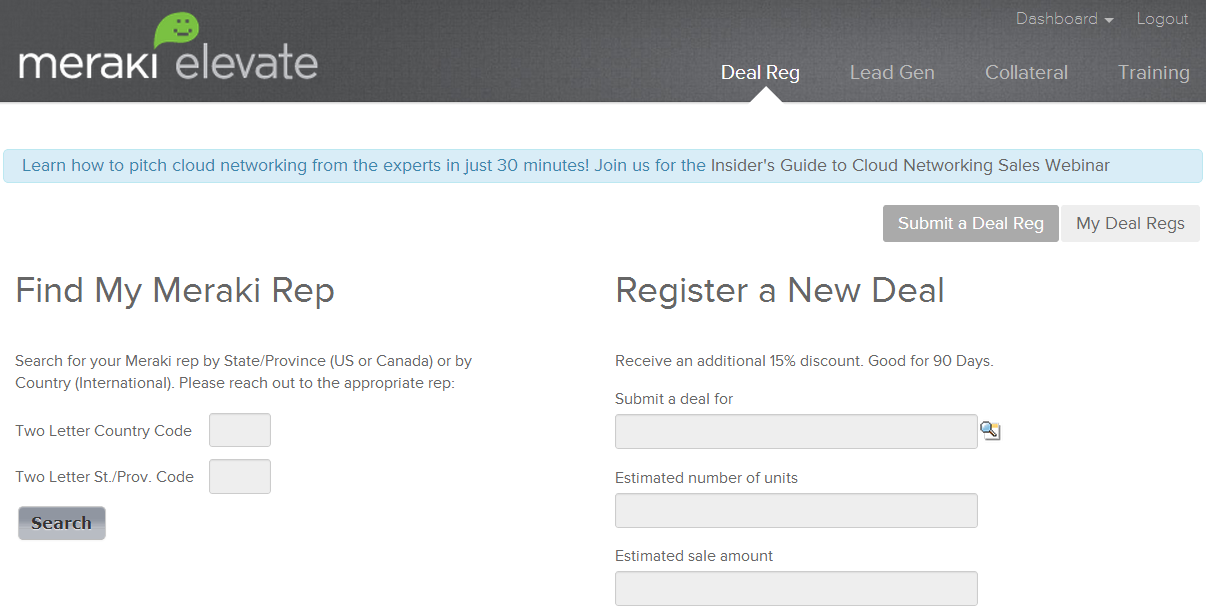Expand the Dashboard dropdown menu
1206x616 pixels.
tap(1064, 19)
